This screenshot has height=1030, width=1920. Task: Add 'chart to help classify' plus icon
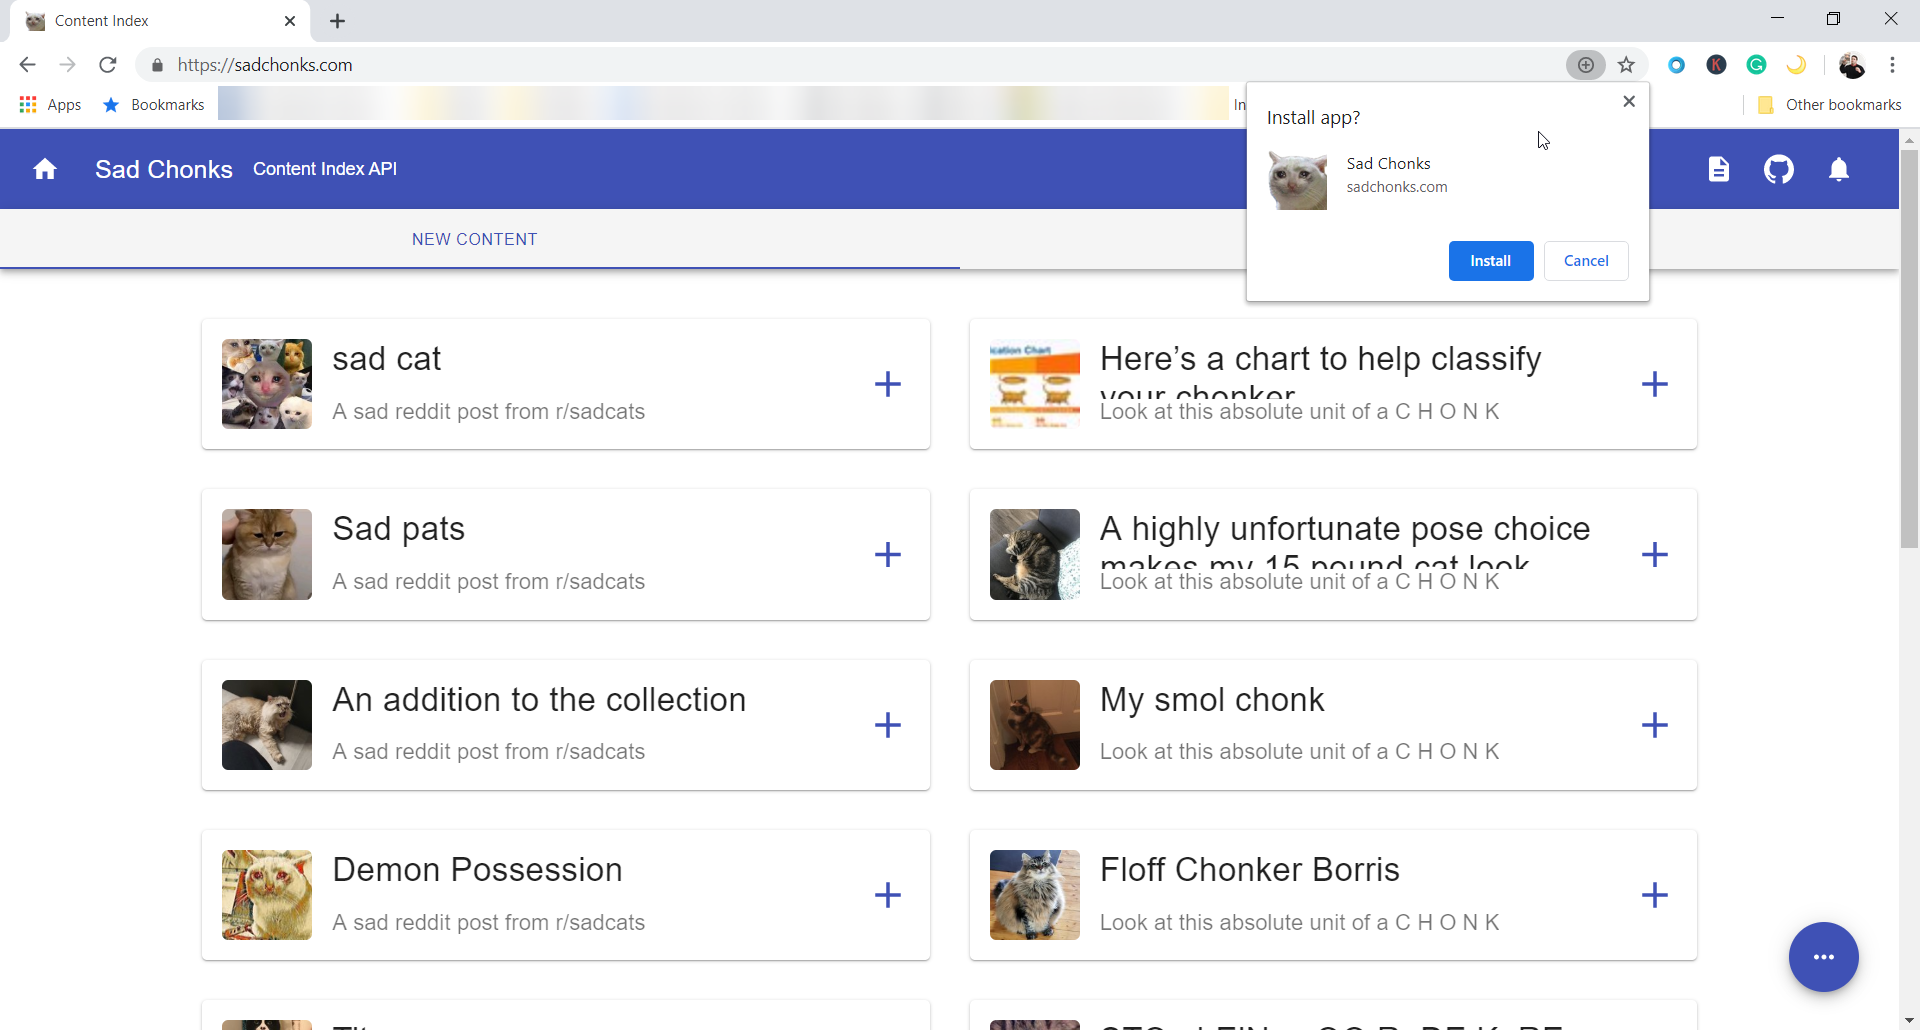coord(1655,384)
